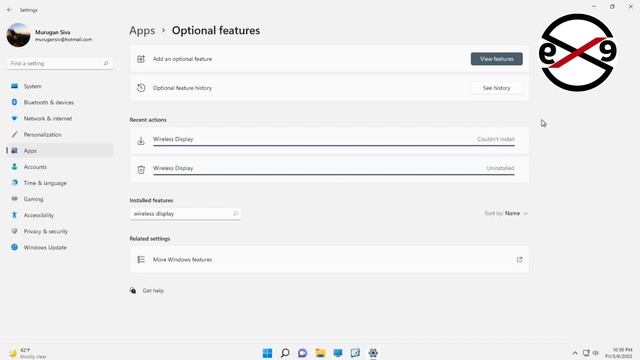Open taskbar Search
This screenshot has width=640, height=360.
tap(285, 353)
